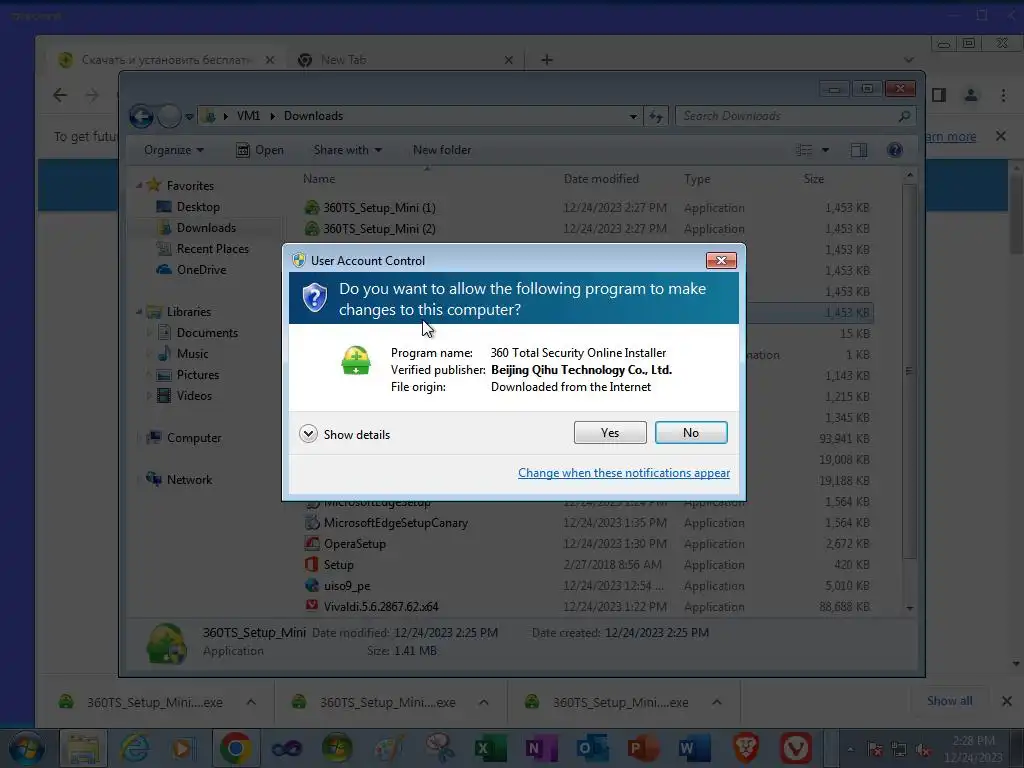
Task: Launch OneNote from the taskbar
Action: click(x=541, y=748)
